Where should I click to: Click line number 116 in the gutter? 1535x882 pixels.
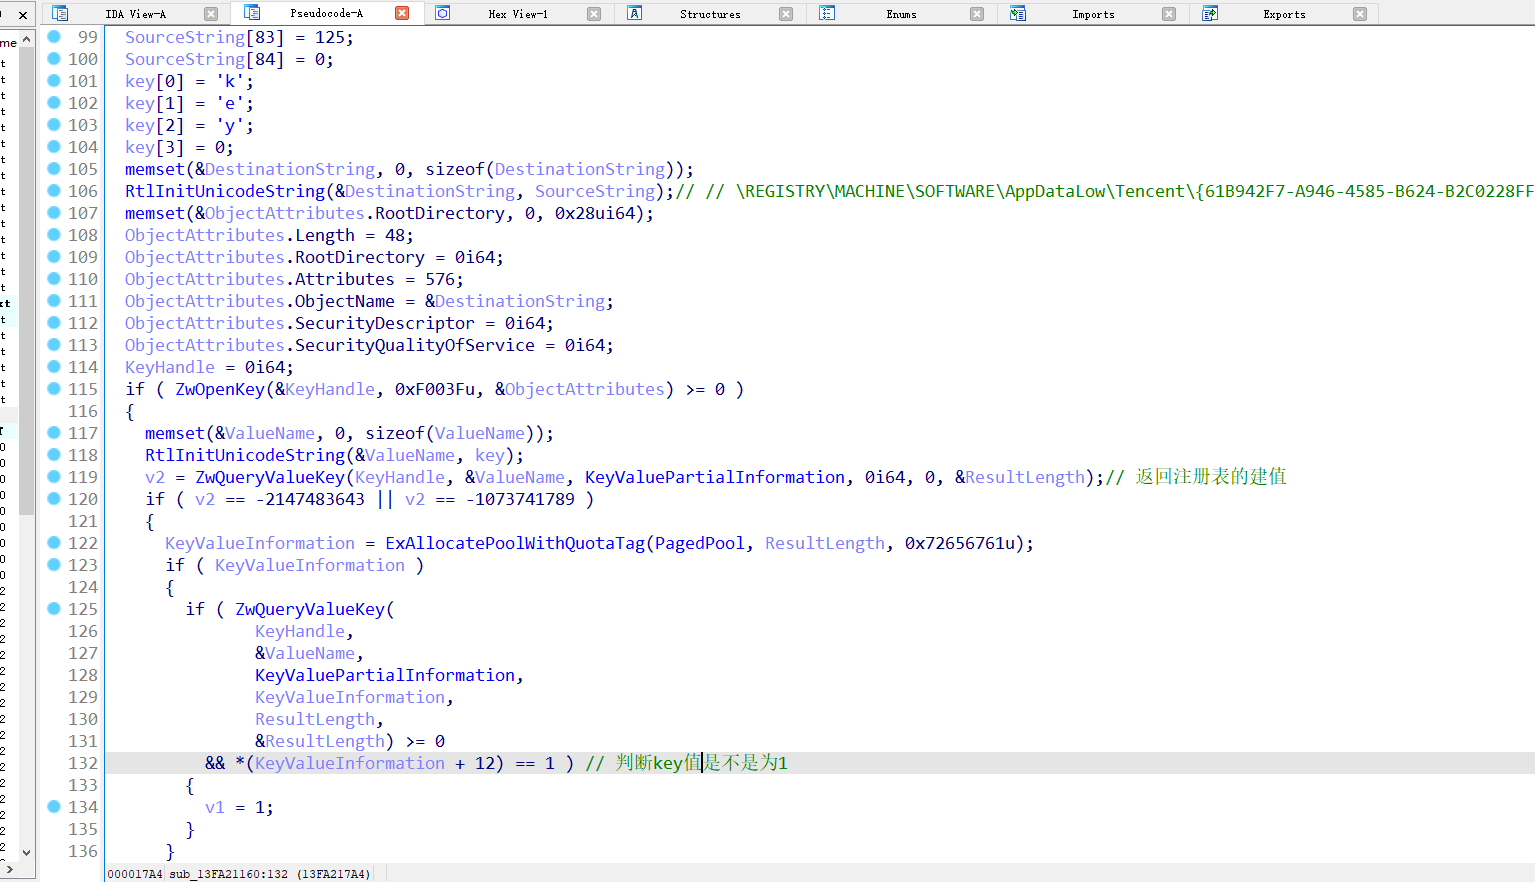pyautogui.click(x=83, y=411)
